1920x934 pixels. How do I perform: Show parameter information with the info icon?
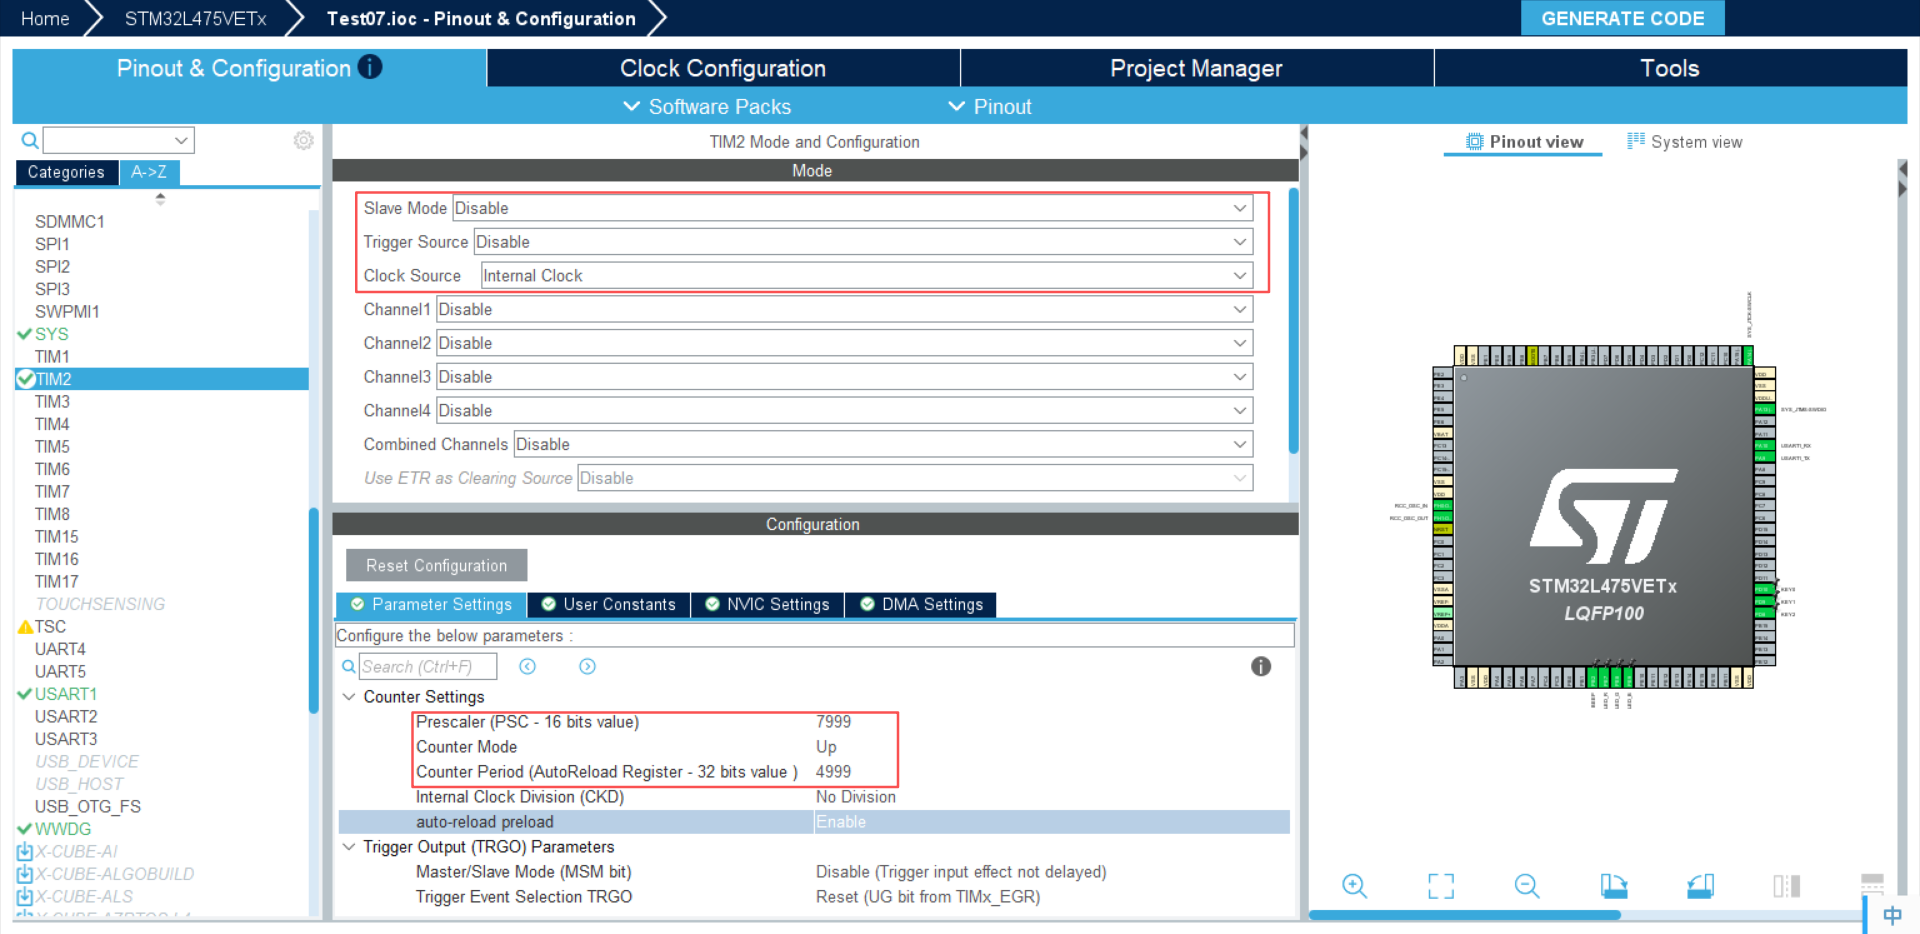tap(1261, 666)
